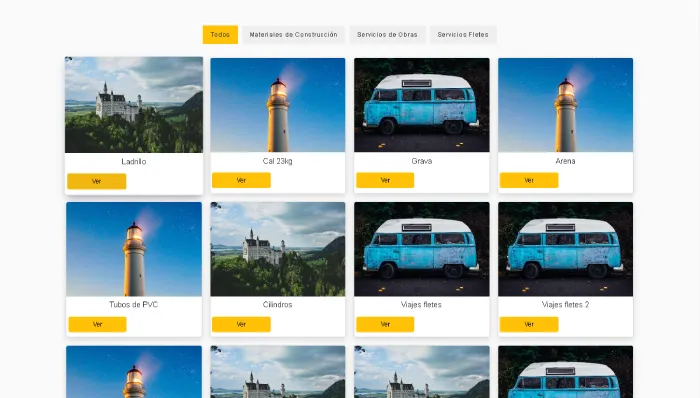This screenshot has width=700, height=398.
Task: Click the Arena product name
Action: pyautogui.click(x=566, y=161)
